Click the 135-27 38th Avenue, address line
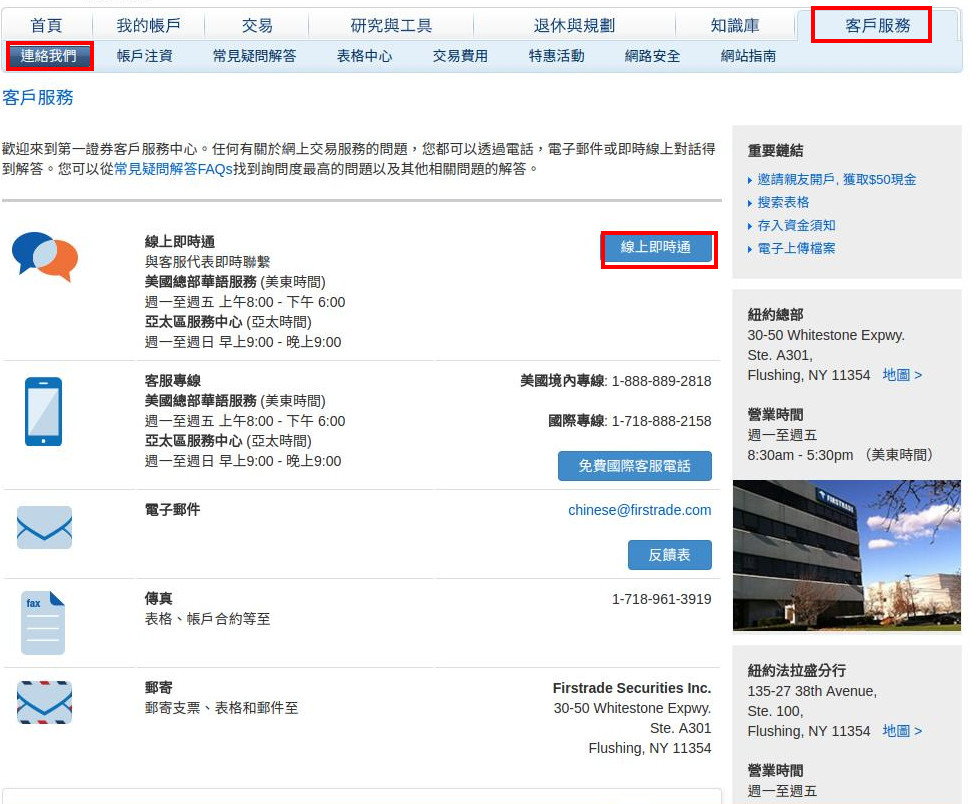This screenshot has height=804, width=978. pyautogui.click(x=812, y=691)
